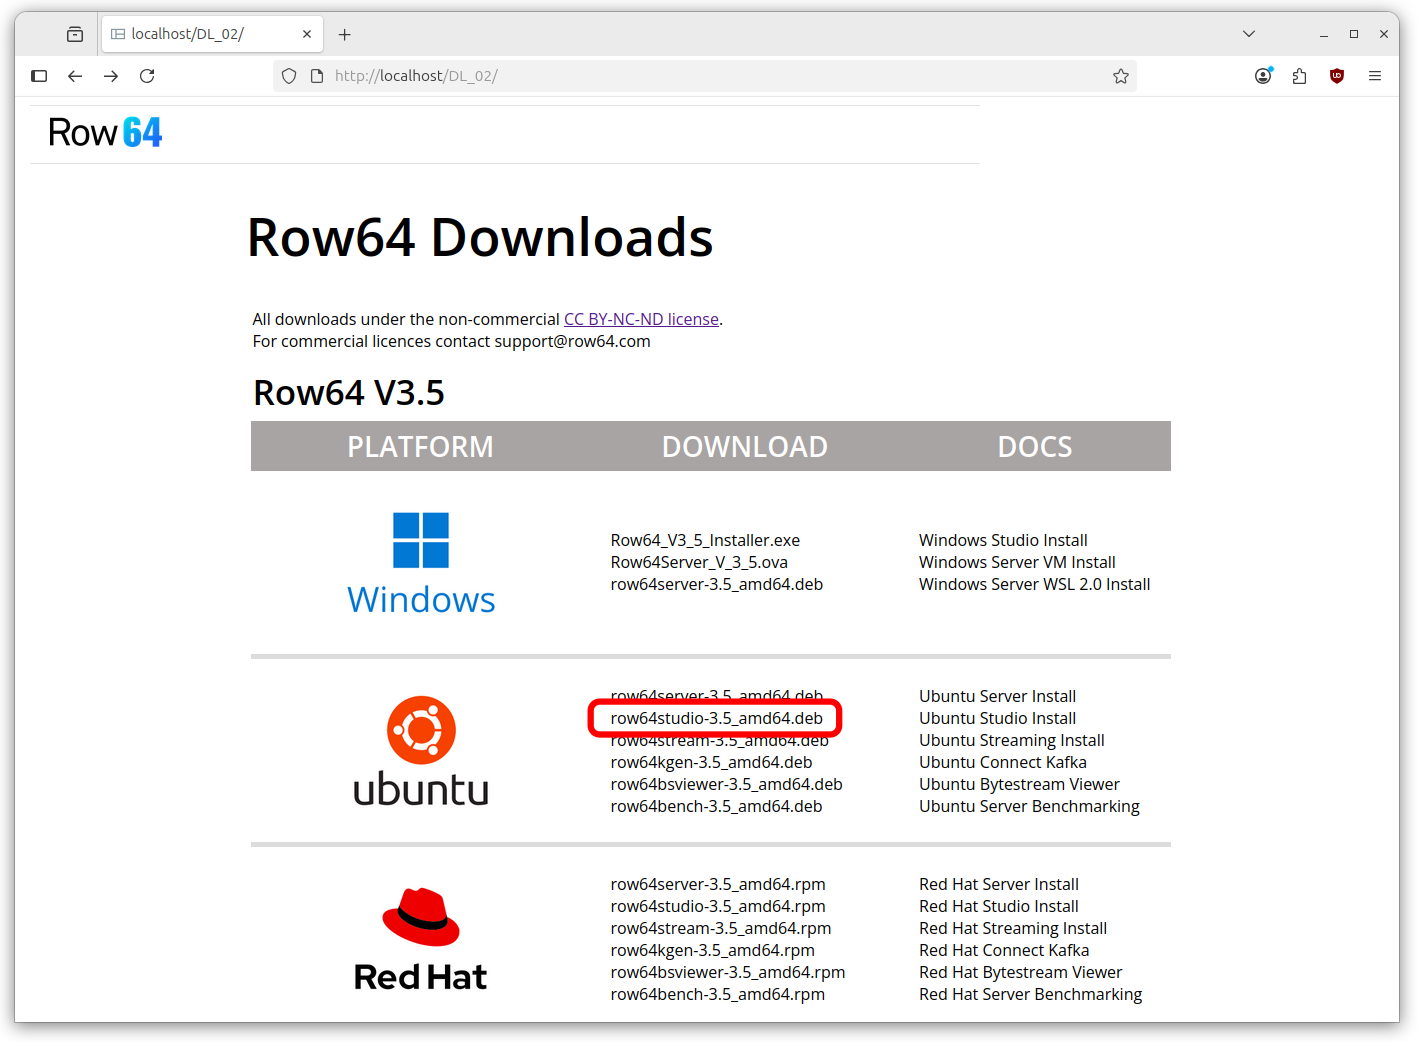Open Red Hat Streaming Install docs
The height and width of the screenshot is (1042, 1418).
click(x=1013, y=928)
